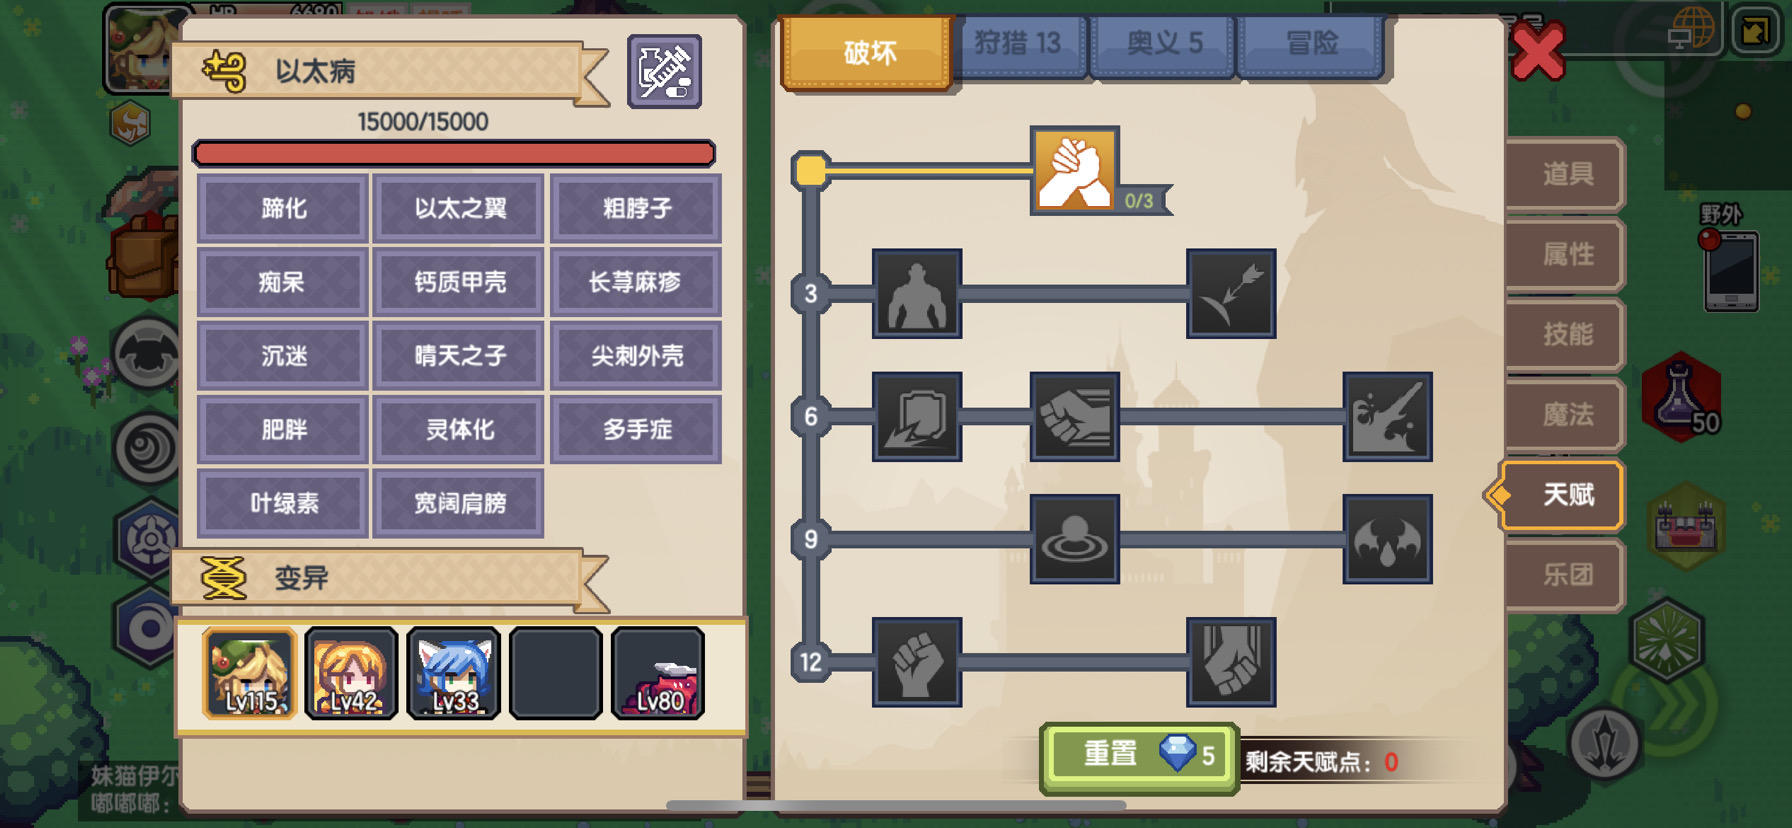Switch to the 奥义 5 tab
1792x828 pixels.
1164,45
